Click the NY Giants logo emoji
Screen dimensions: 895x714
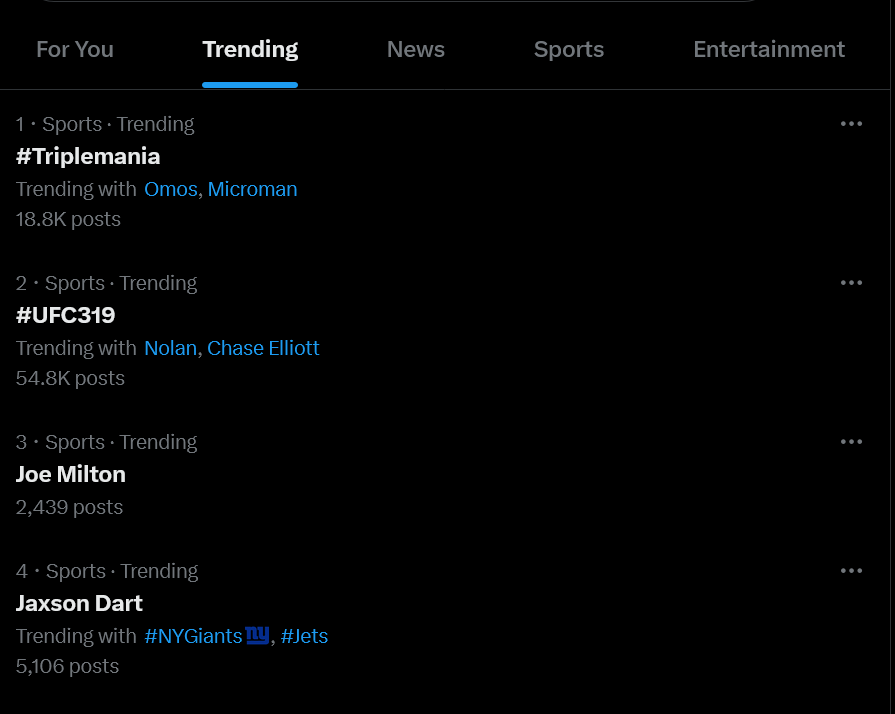point(258,635)
